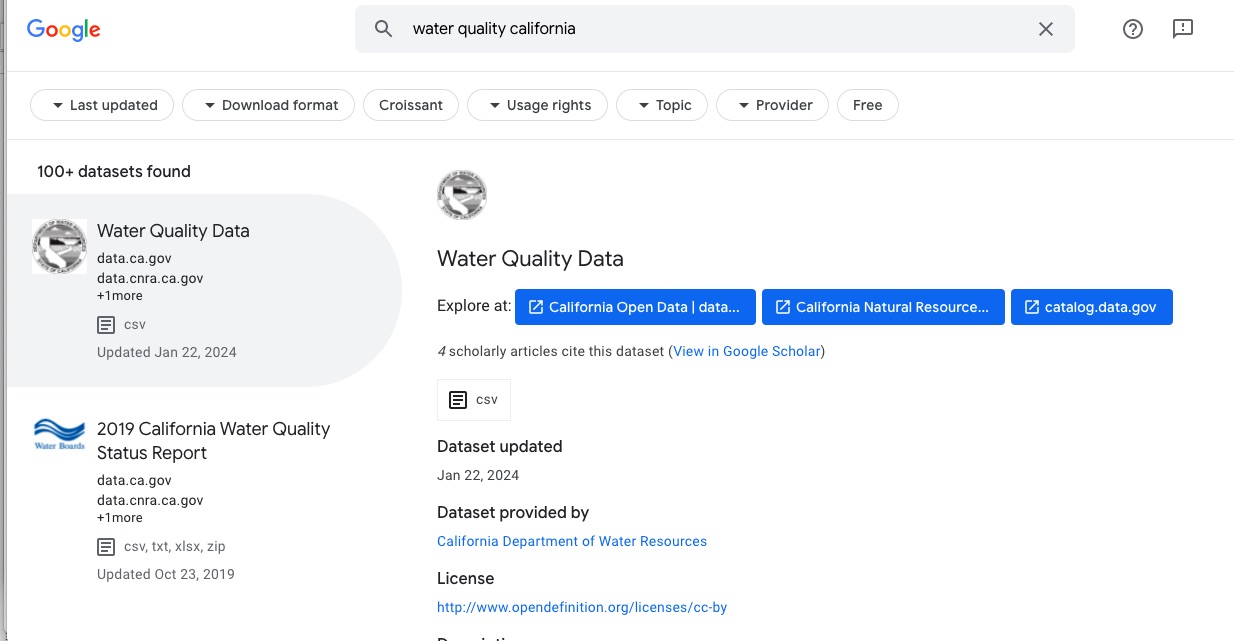Screen dimensions: 1234x641
Task: Open the Send feedback icon
Action: [1183, 28]
